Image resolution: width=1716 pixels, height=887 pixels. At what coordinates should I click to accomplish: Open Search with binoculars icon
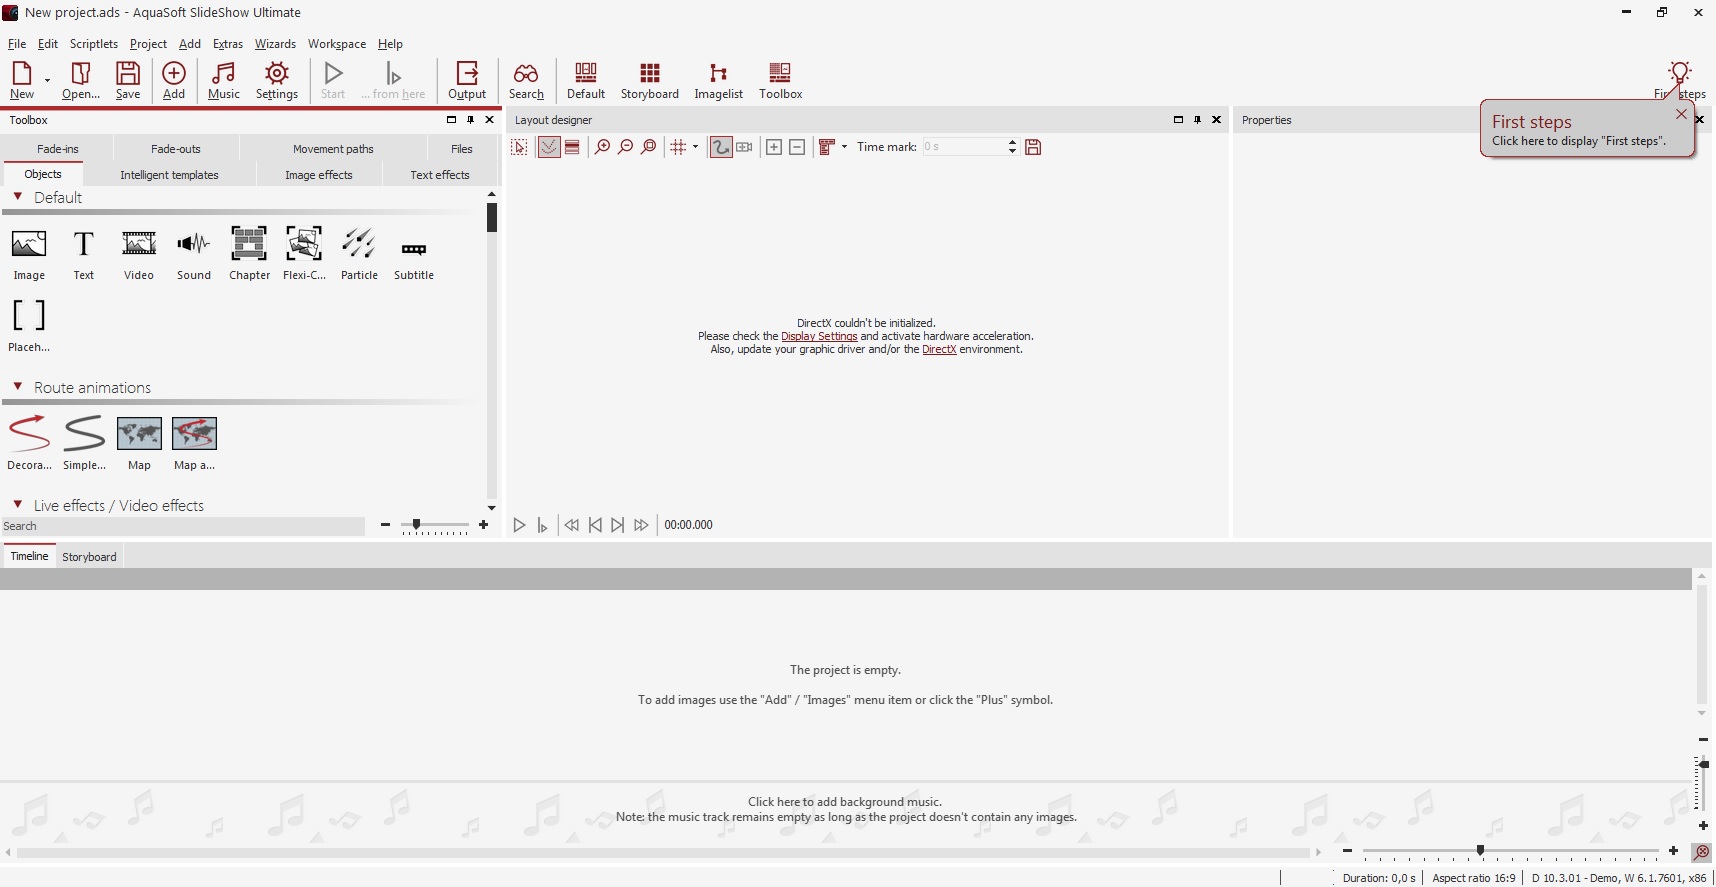coord(526,80)
